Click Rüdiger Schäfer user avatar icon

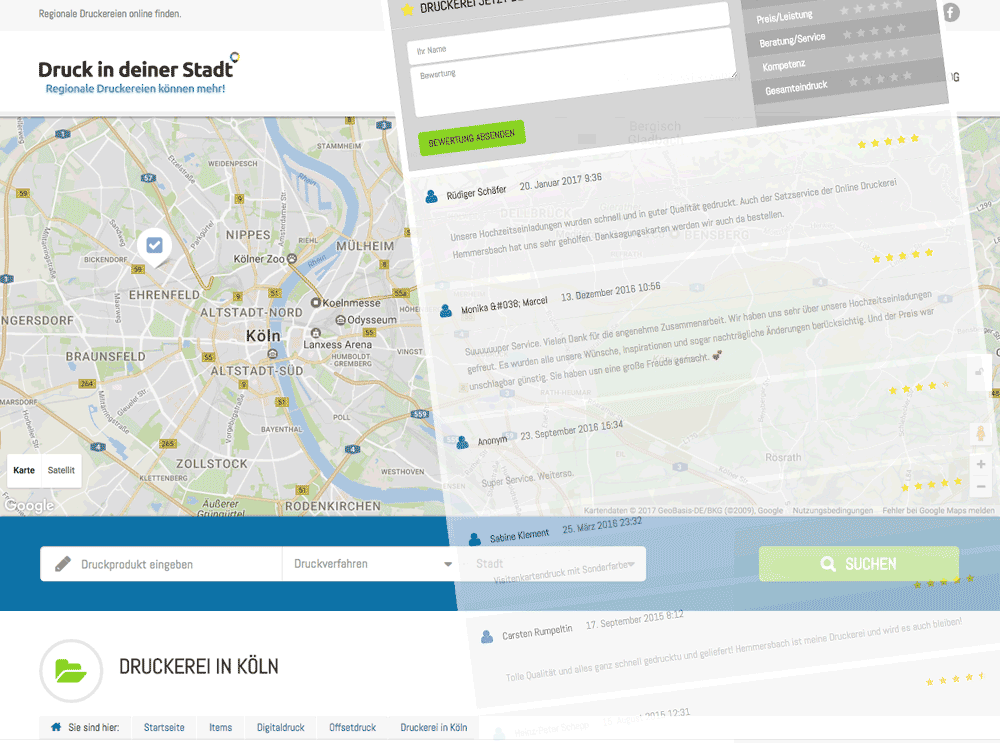(x=432, y=196)
